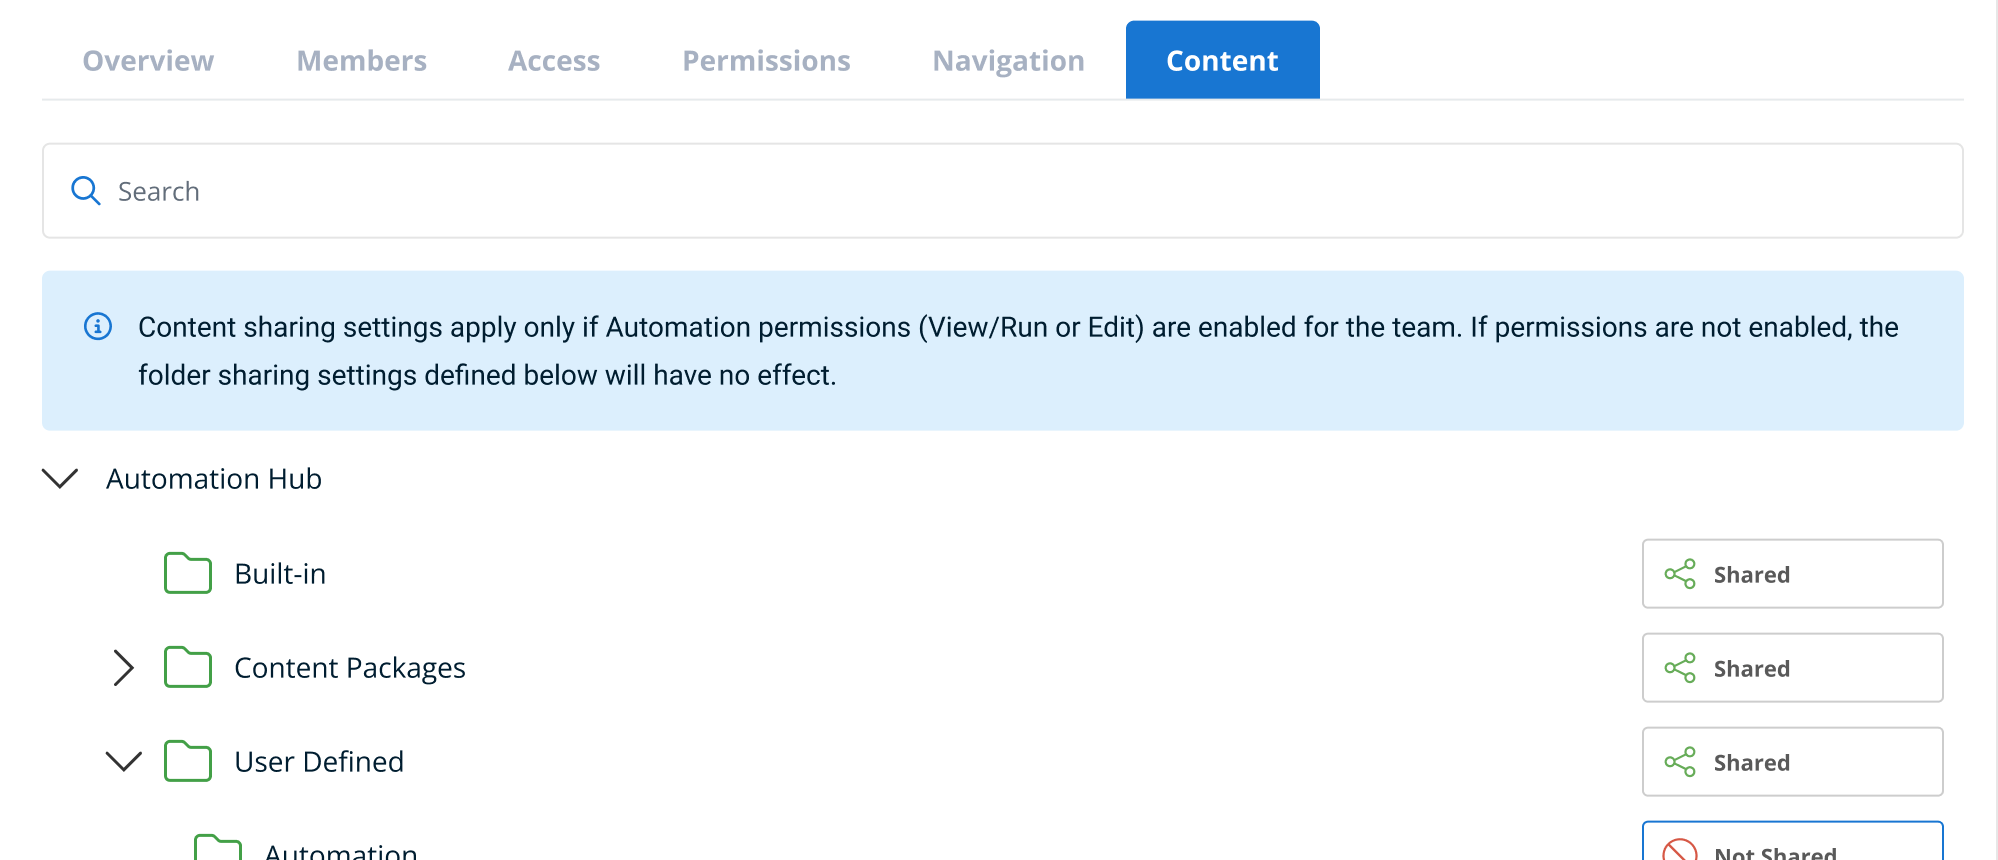Toggle Shared status for Built-in folder
The width and height of the screenshot is (1998, 860).
1792,574
